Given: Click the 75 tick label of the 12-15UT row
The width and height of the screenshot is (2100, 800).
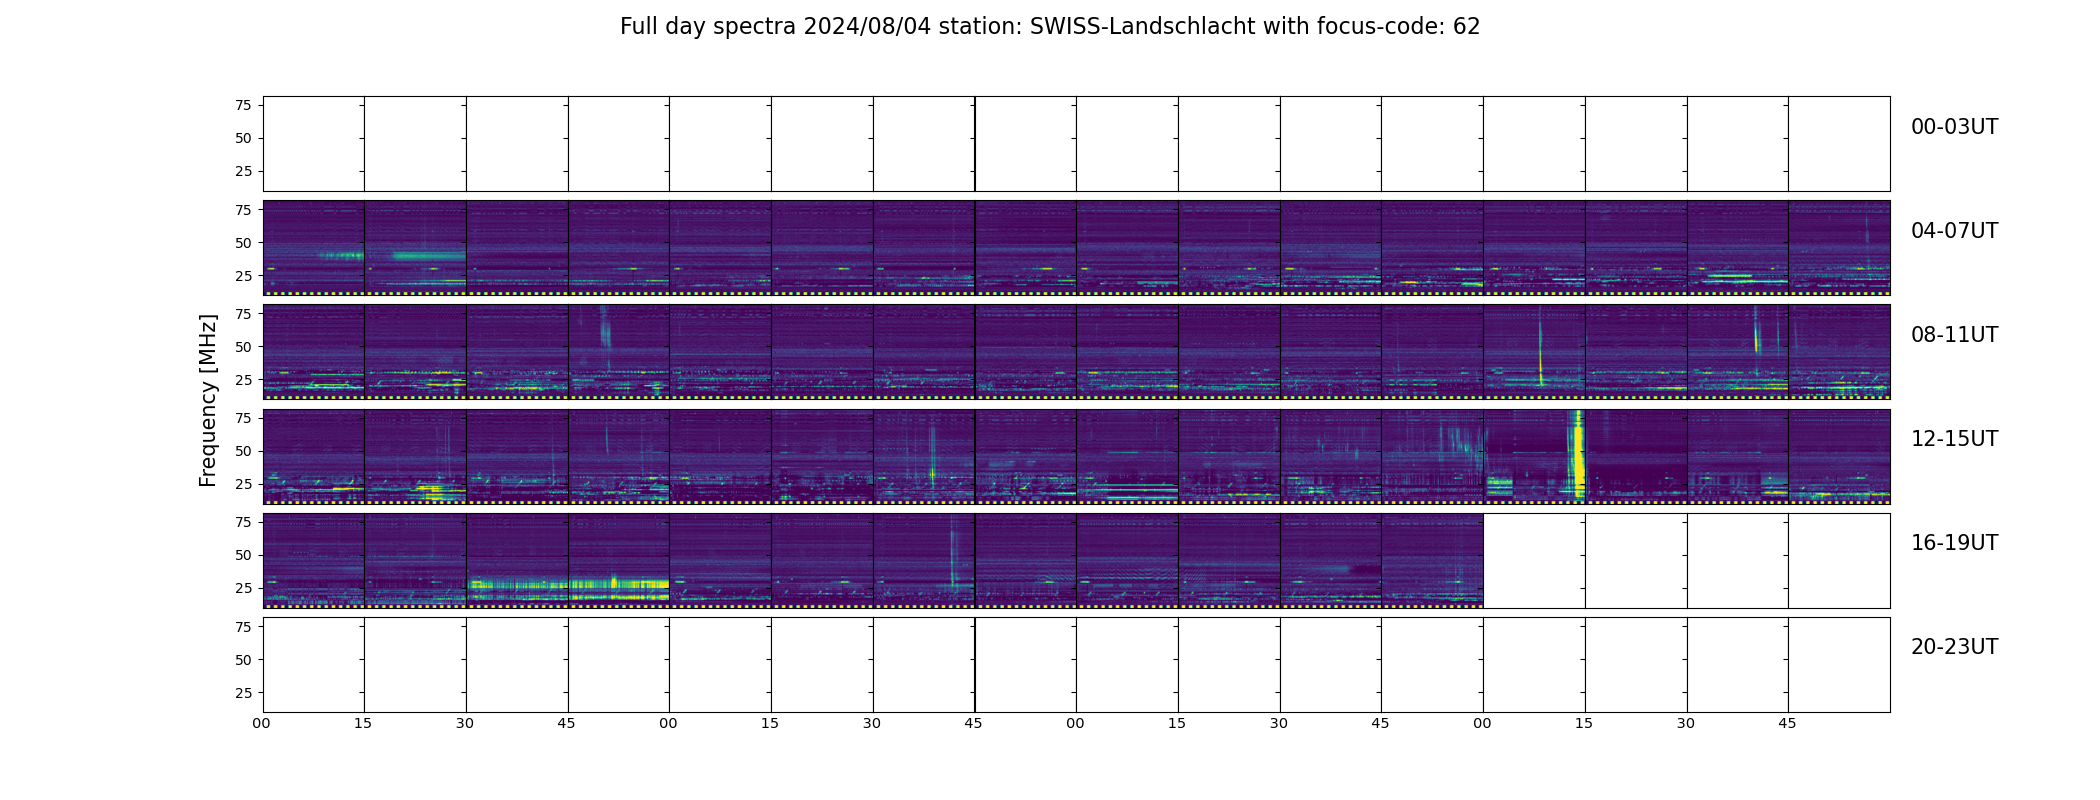Looking at the screenshot, I should (x=243, y=417).
